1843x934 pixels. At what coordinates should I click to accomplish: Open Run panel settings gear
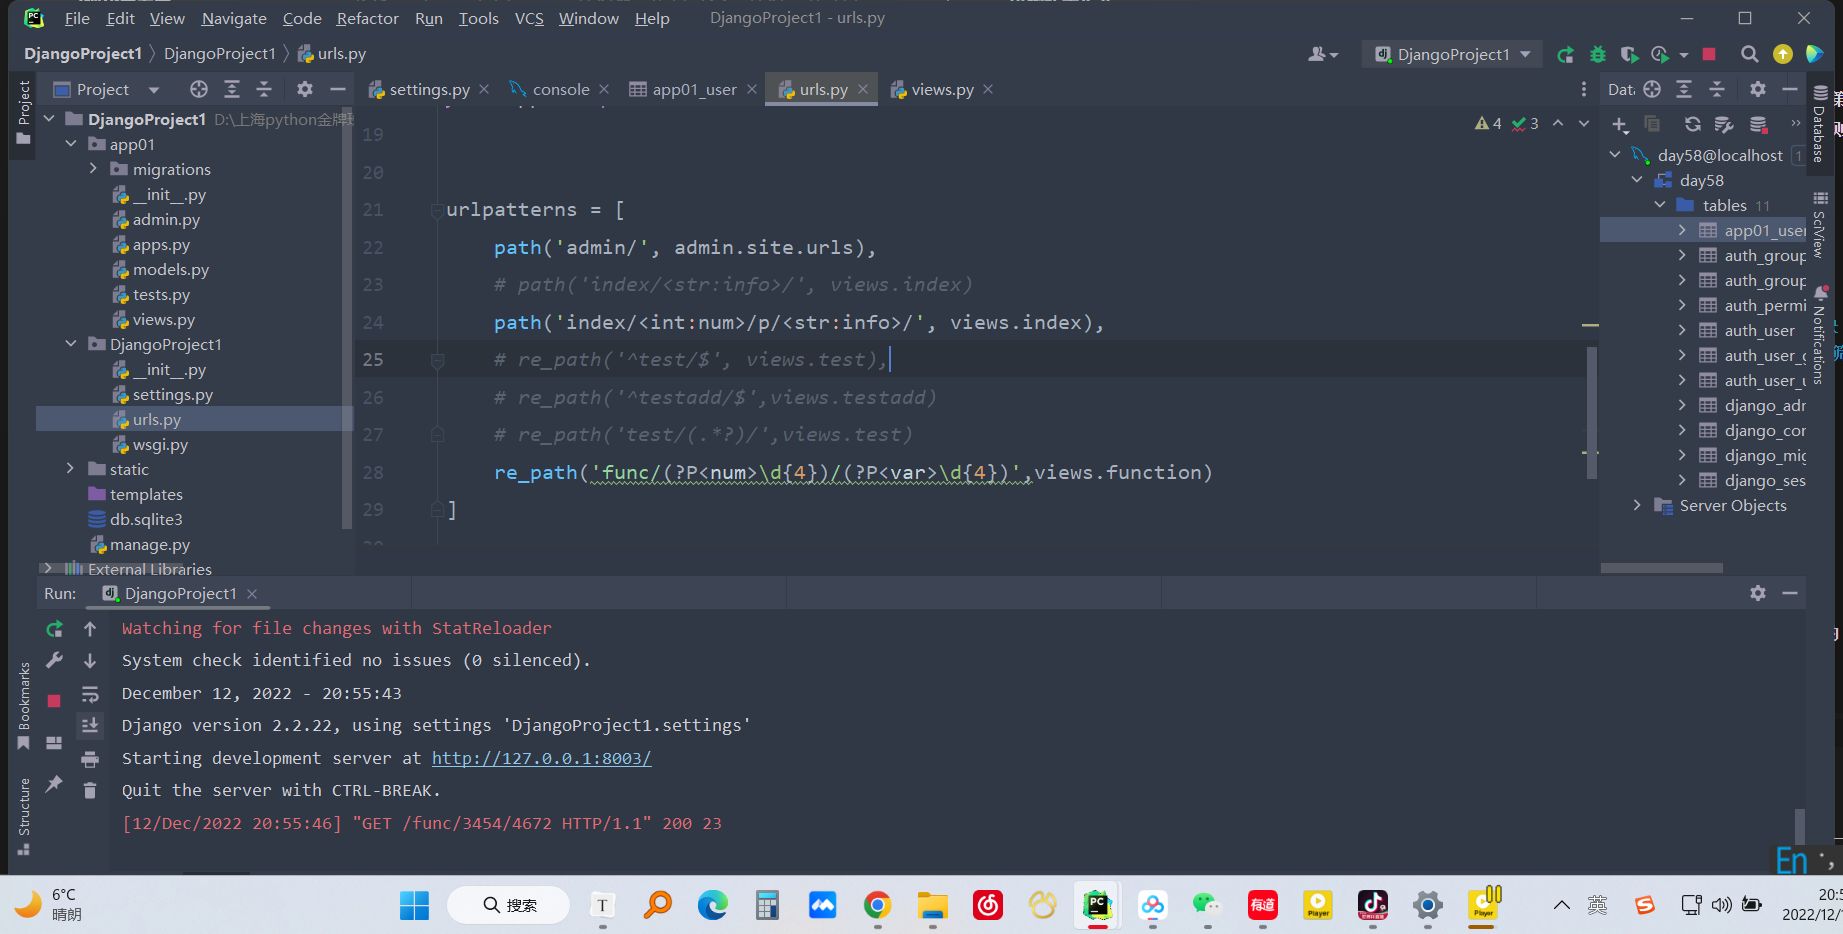pos(1758,593)
